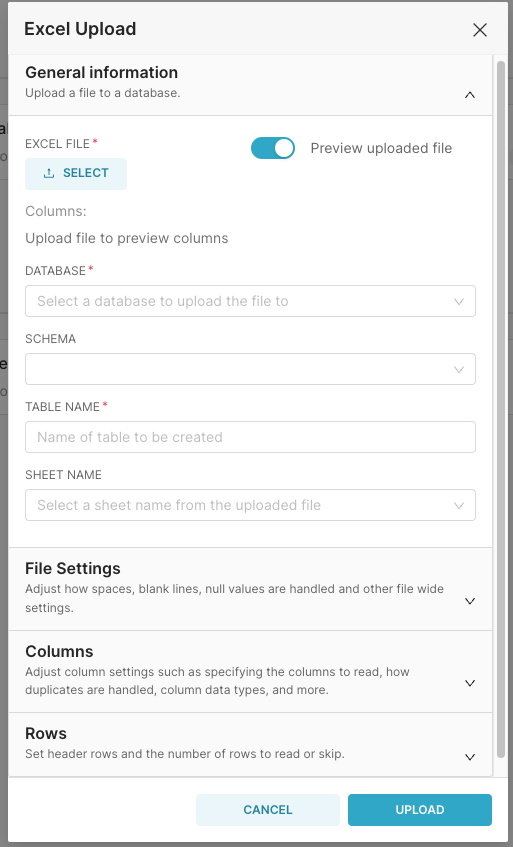513x847 pixels.
Task: Click the upload icon in the Select button
Action: tap(49, 173)
